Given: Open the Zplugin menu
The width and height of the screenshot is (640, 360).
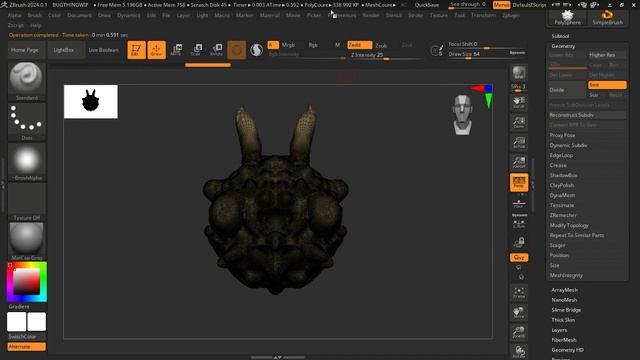Looking at the screenshot, I should click(x=511, y=15).
